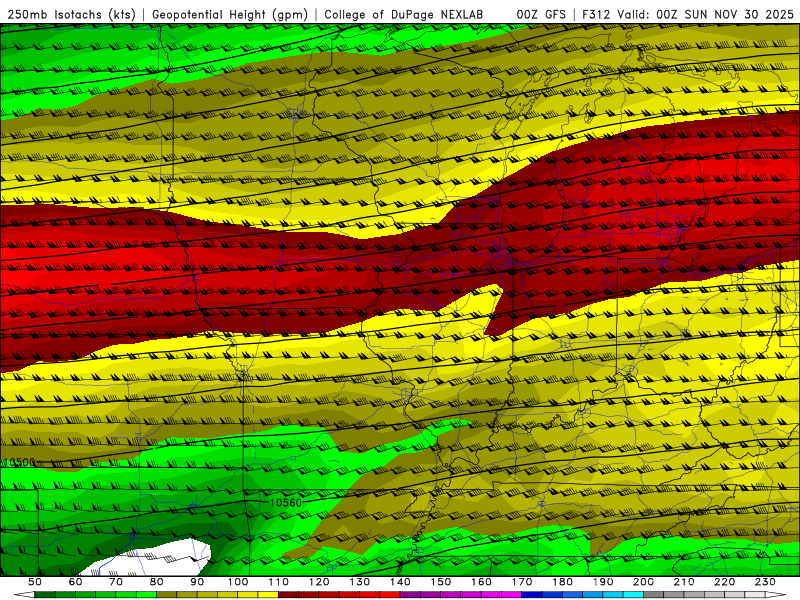Screen dimensions: 800x600
Task: Click the '70' legend value
Action: point(116,582)
